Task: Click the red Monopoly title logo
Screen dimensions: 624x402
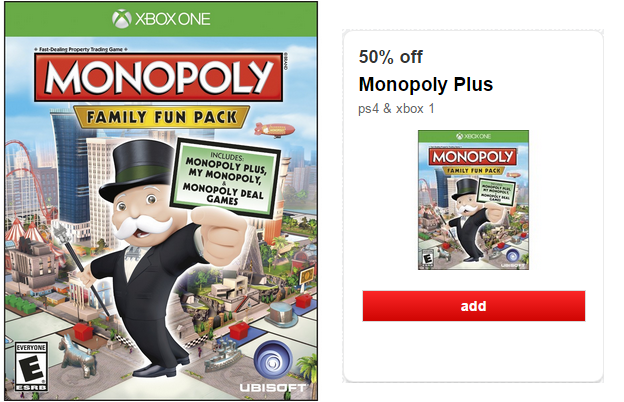Action: pyautogui.click(x=159, y=77)
